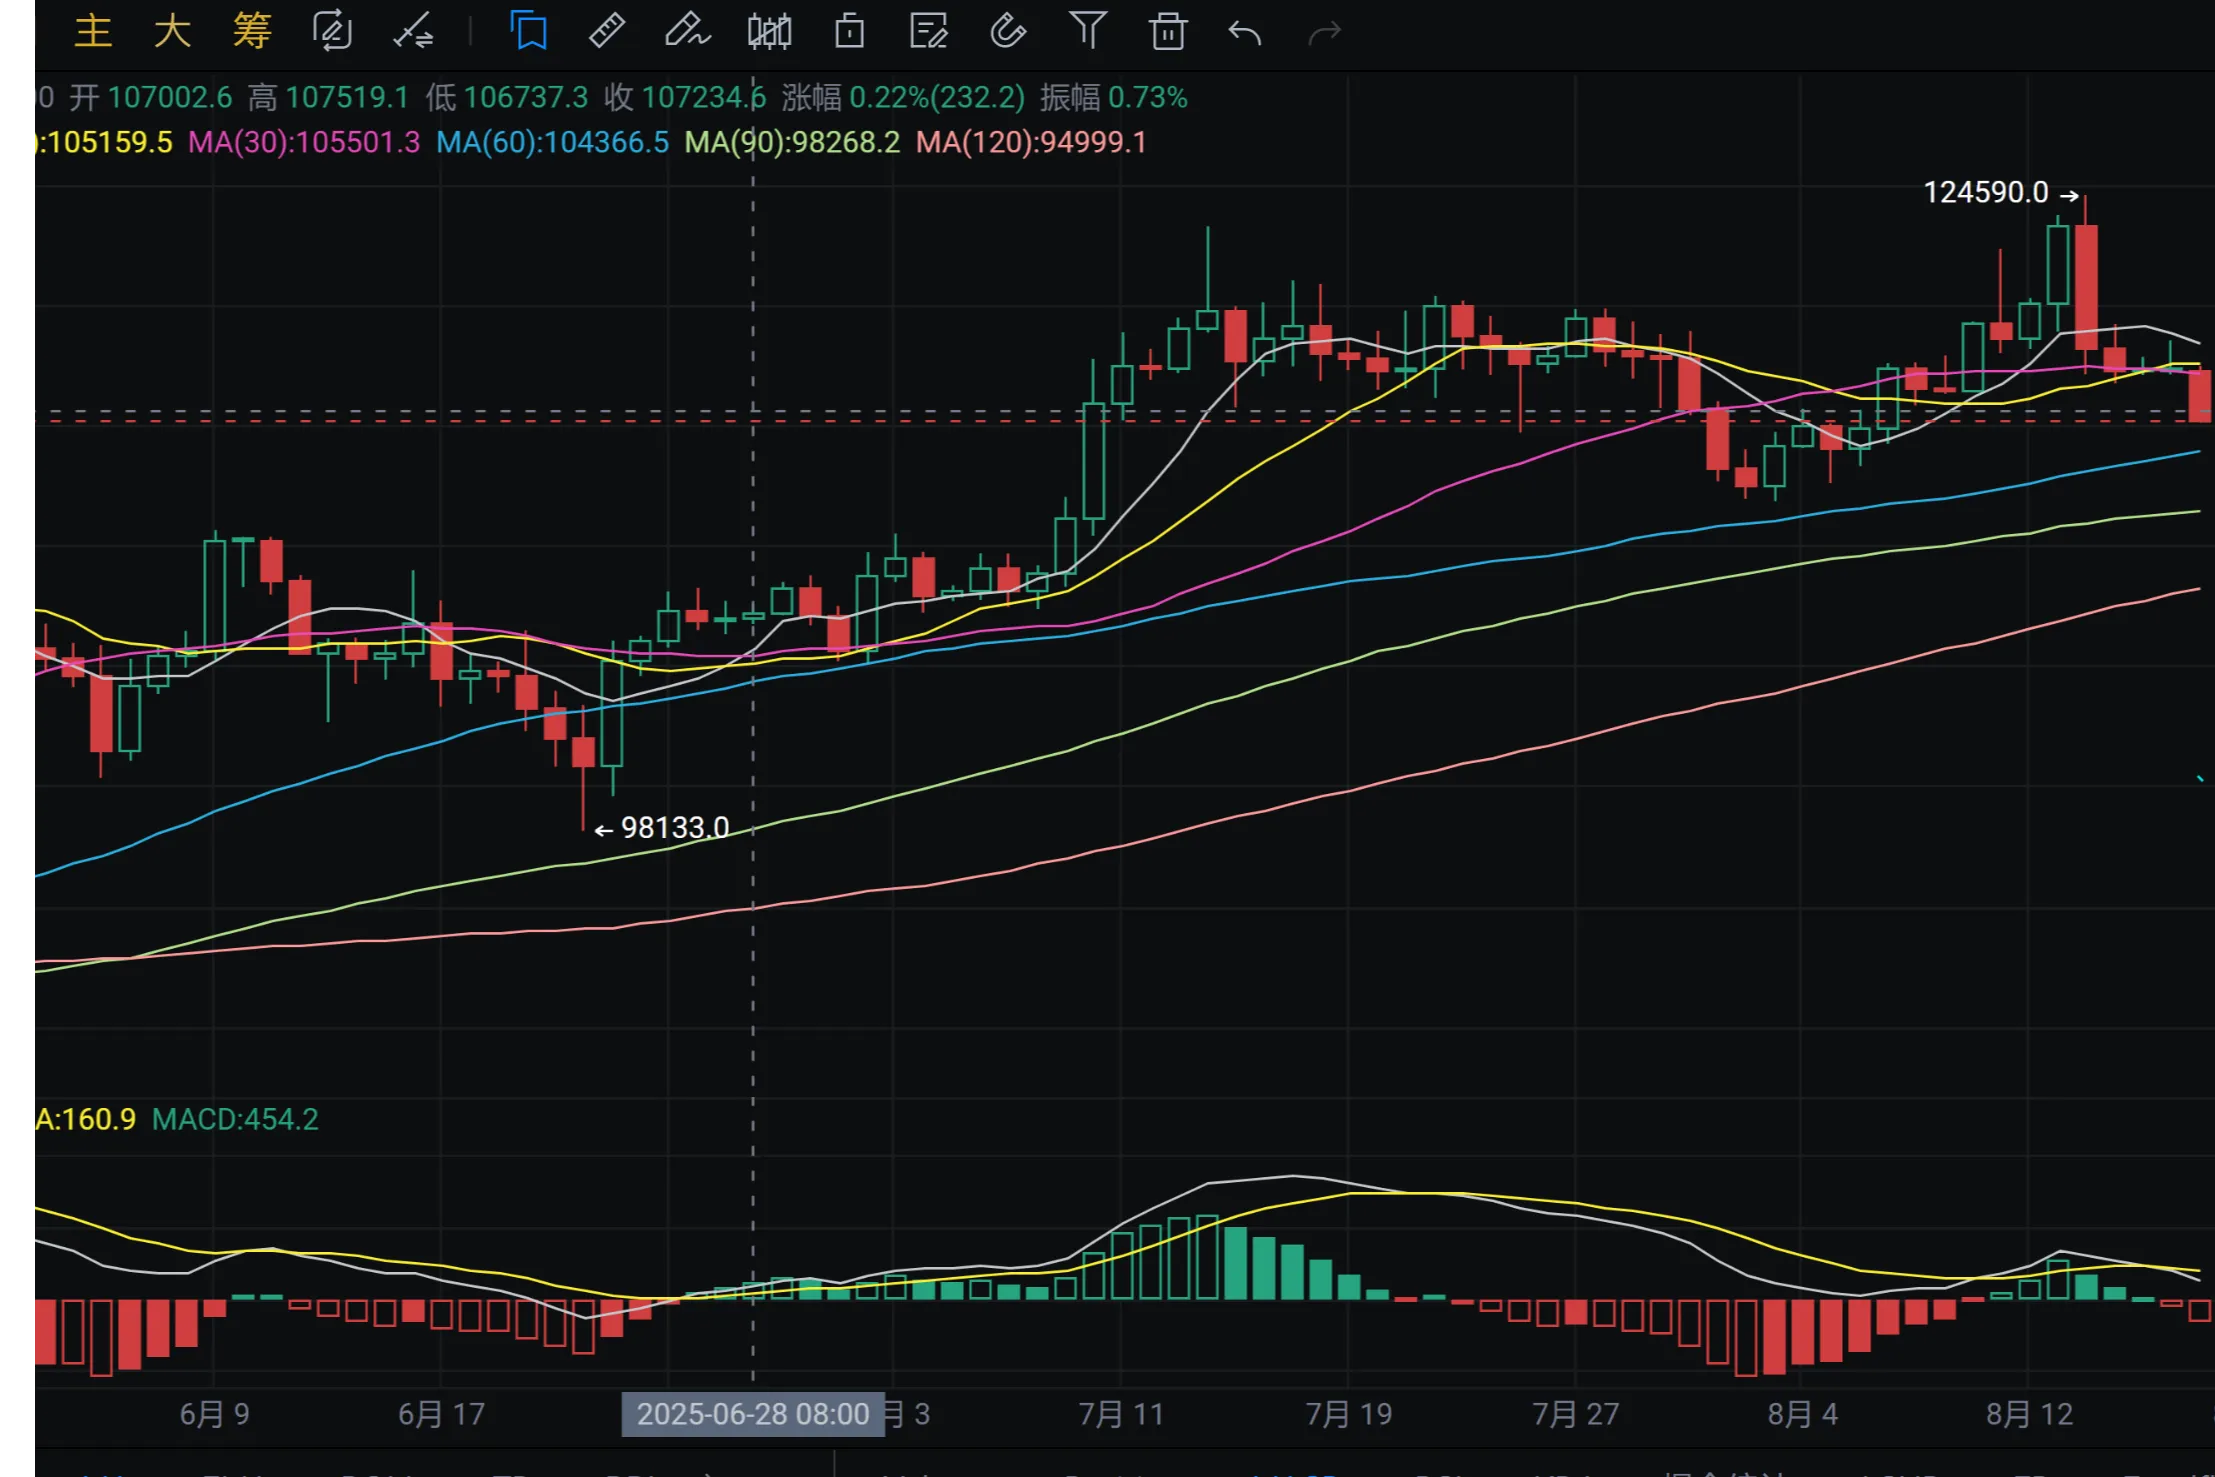2215x1477 pixels.
Task: Click the blue bookmark icon
Action: click(528, 31)
